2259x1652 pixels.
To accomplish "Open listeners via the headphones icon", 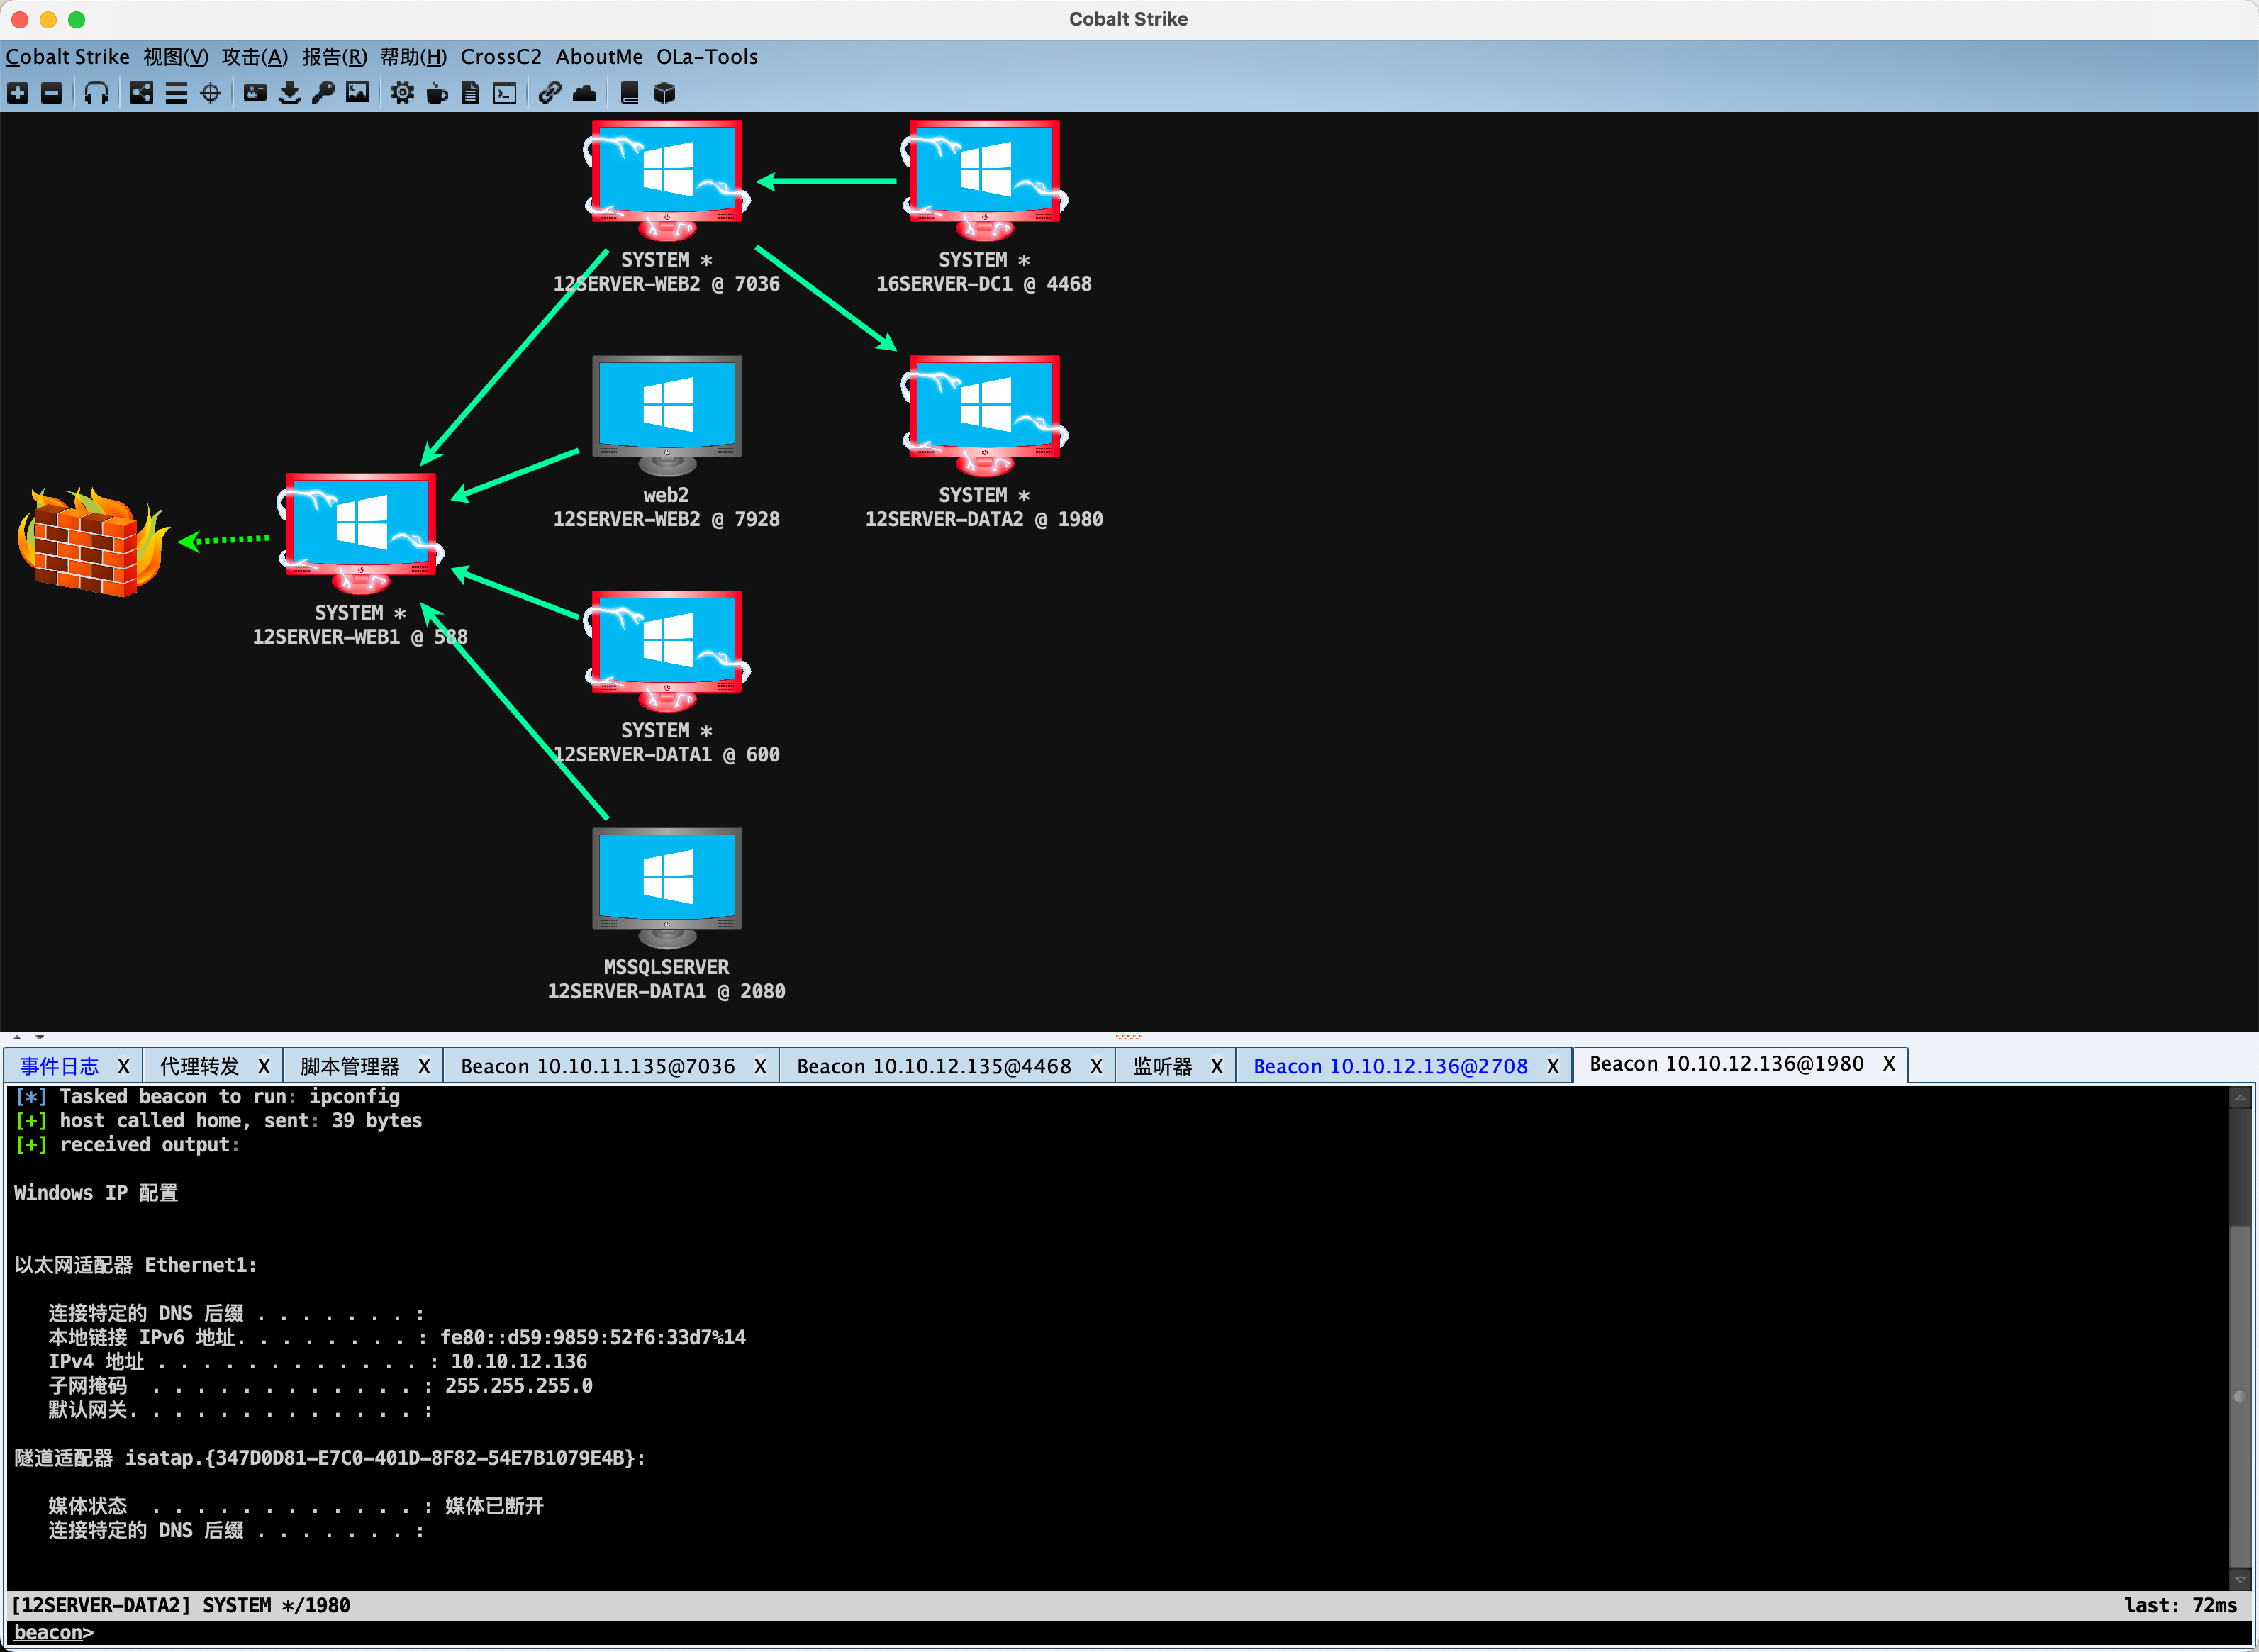I will 96,93.
